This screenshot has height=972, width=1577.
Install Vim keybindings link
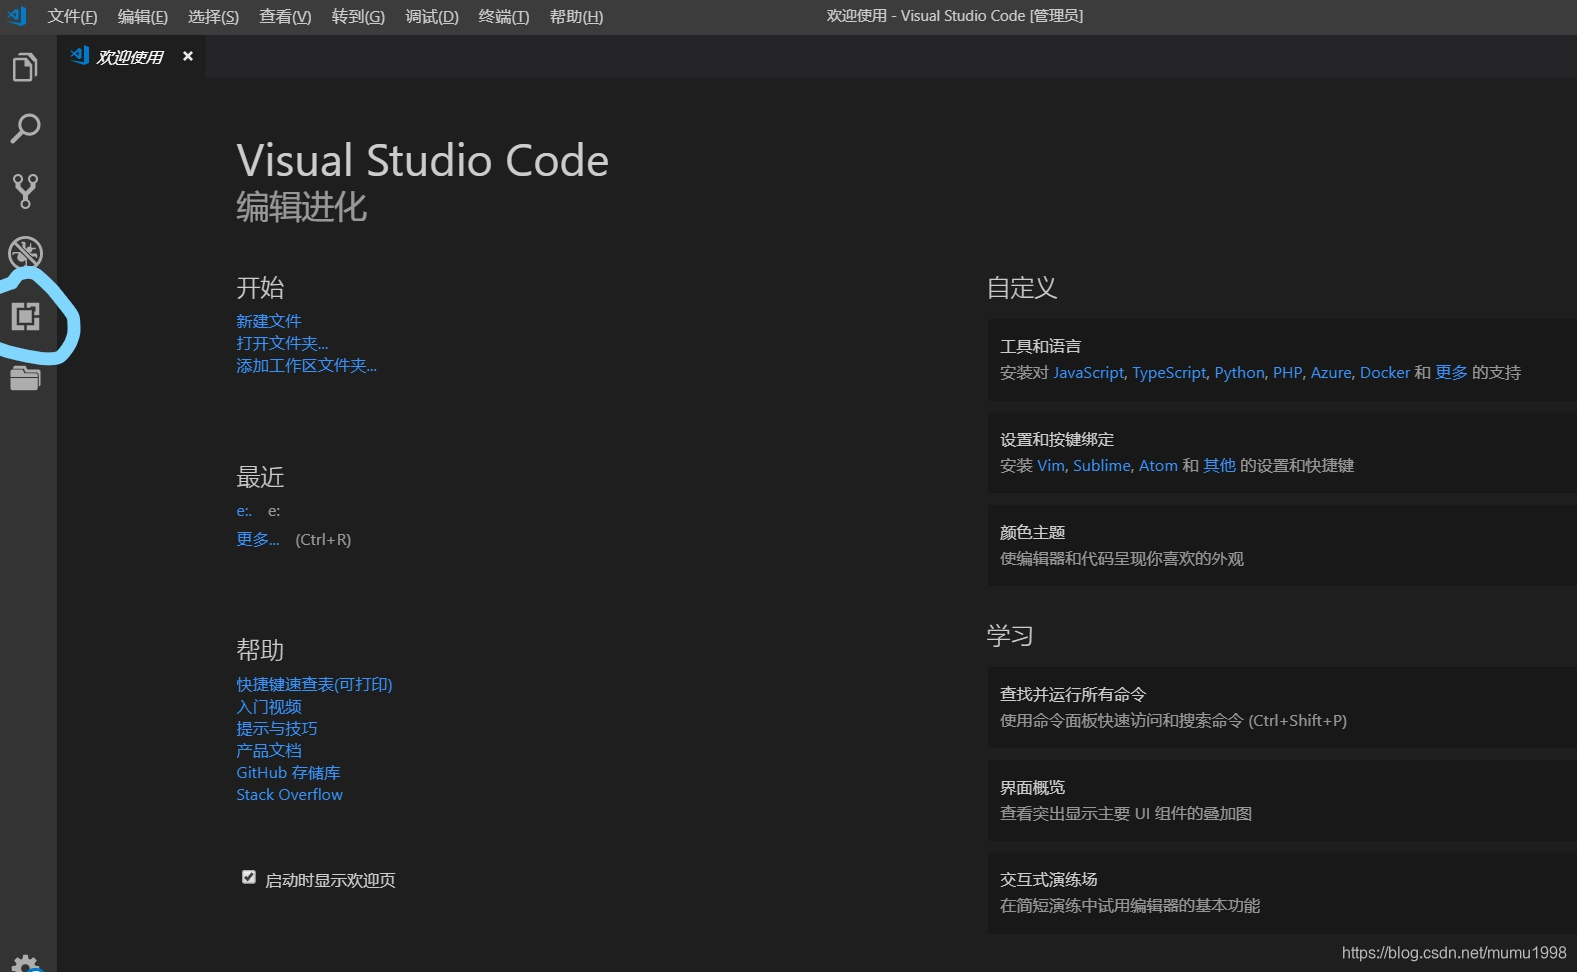pos(1051,465)
